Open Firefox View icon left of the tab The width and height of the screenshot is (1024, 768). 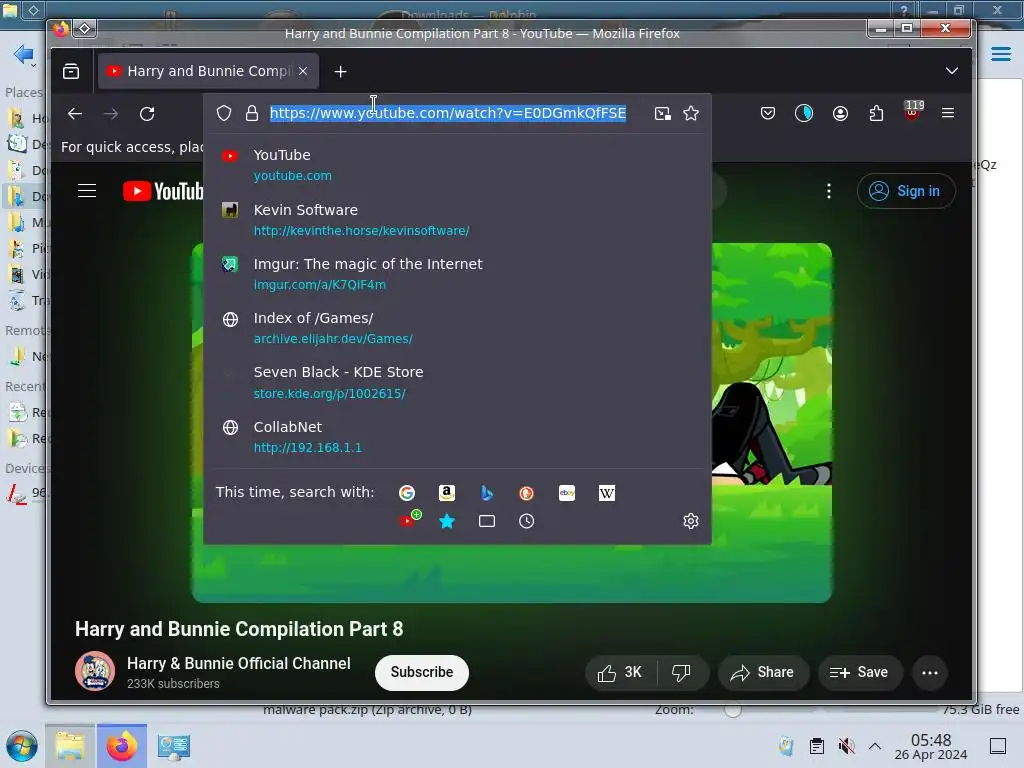click(71, 71)
